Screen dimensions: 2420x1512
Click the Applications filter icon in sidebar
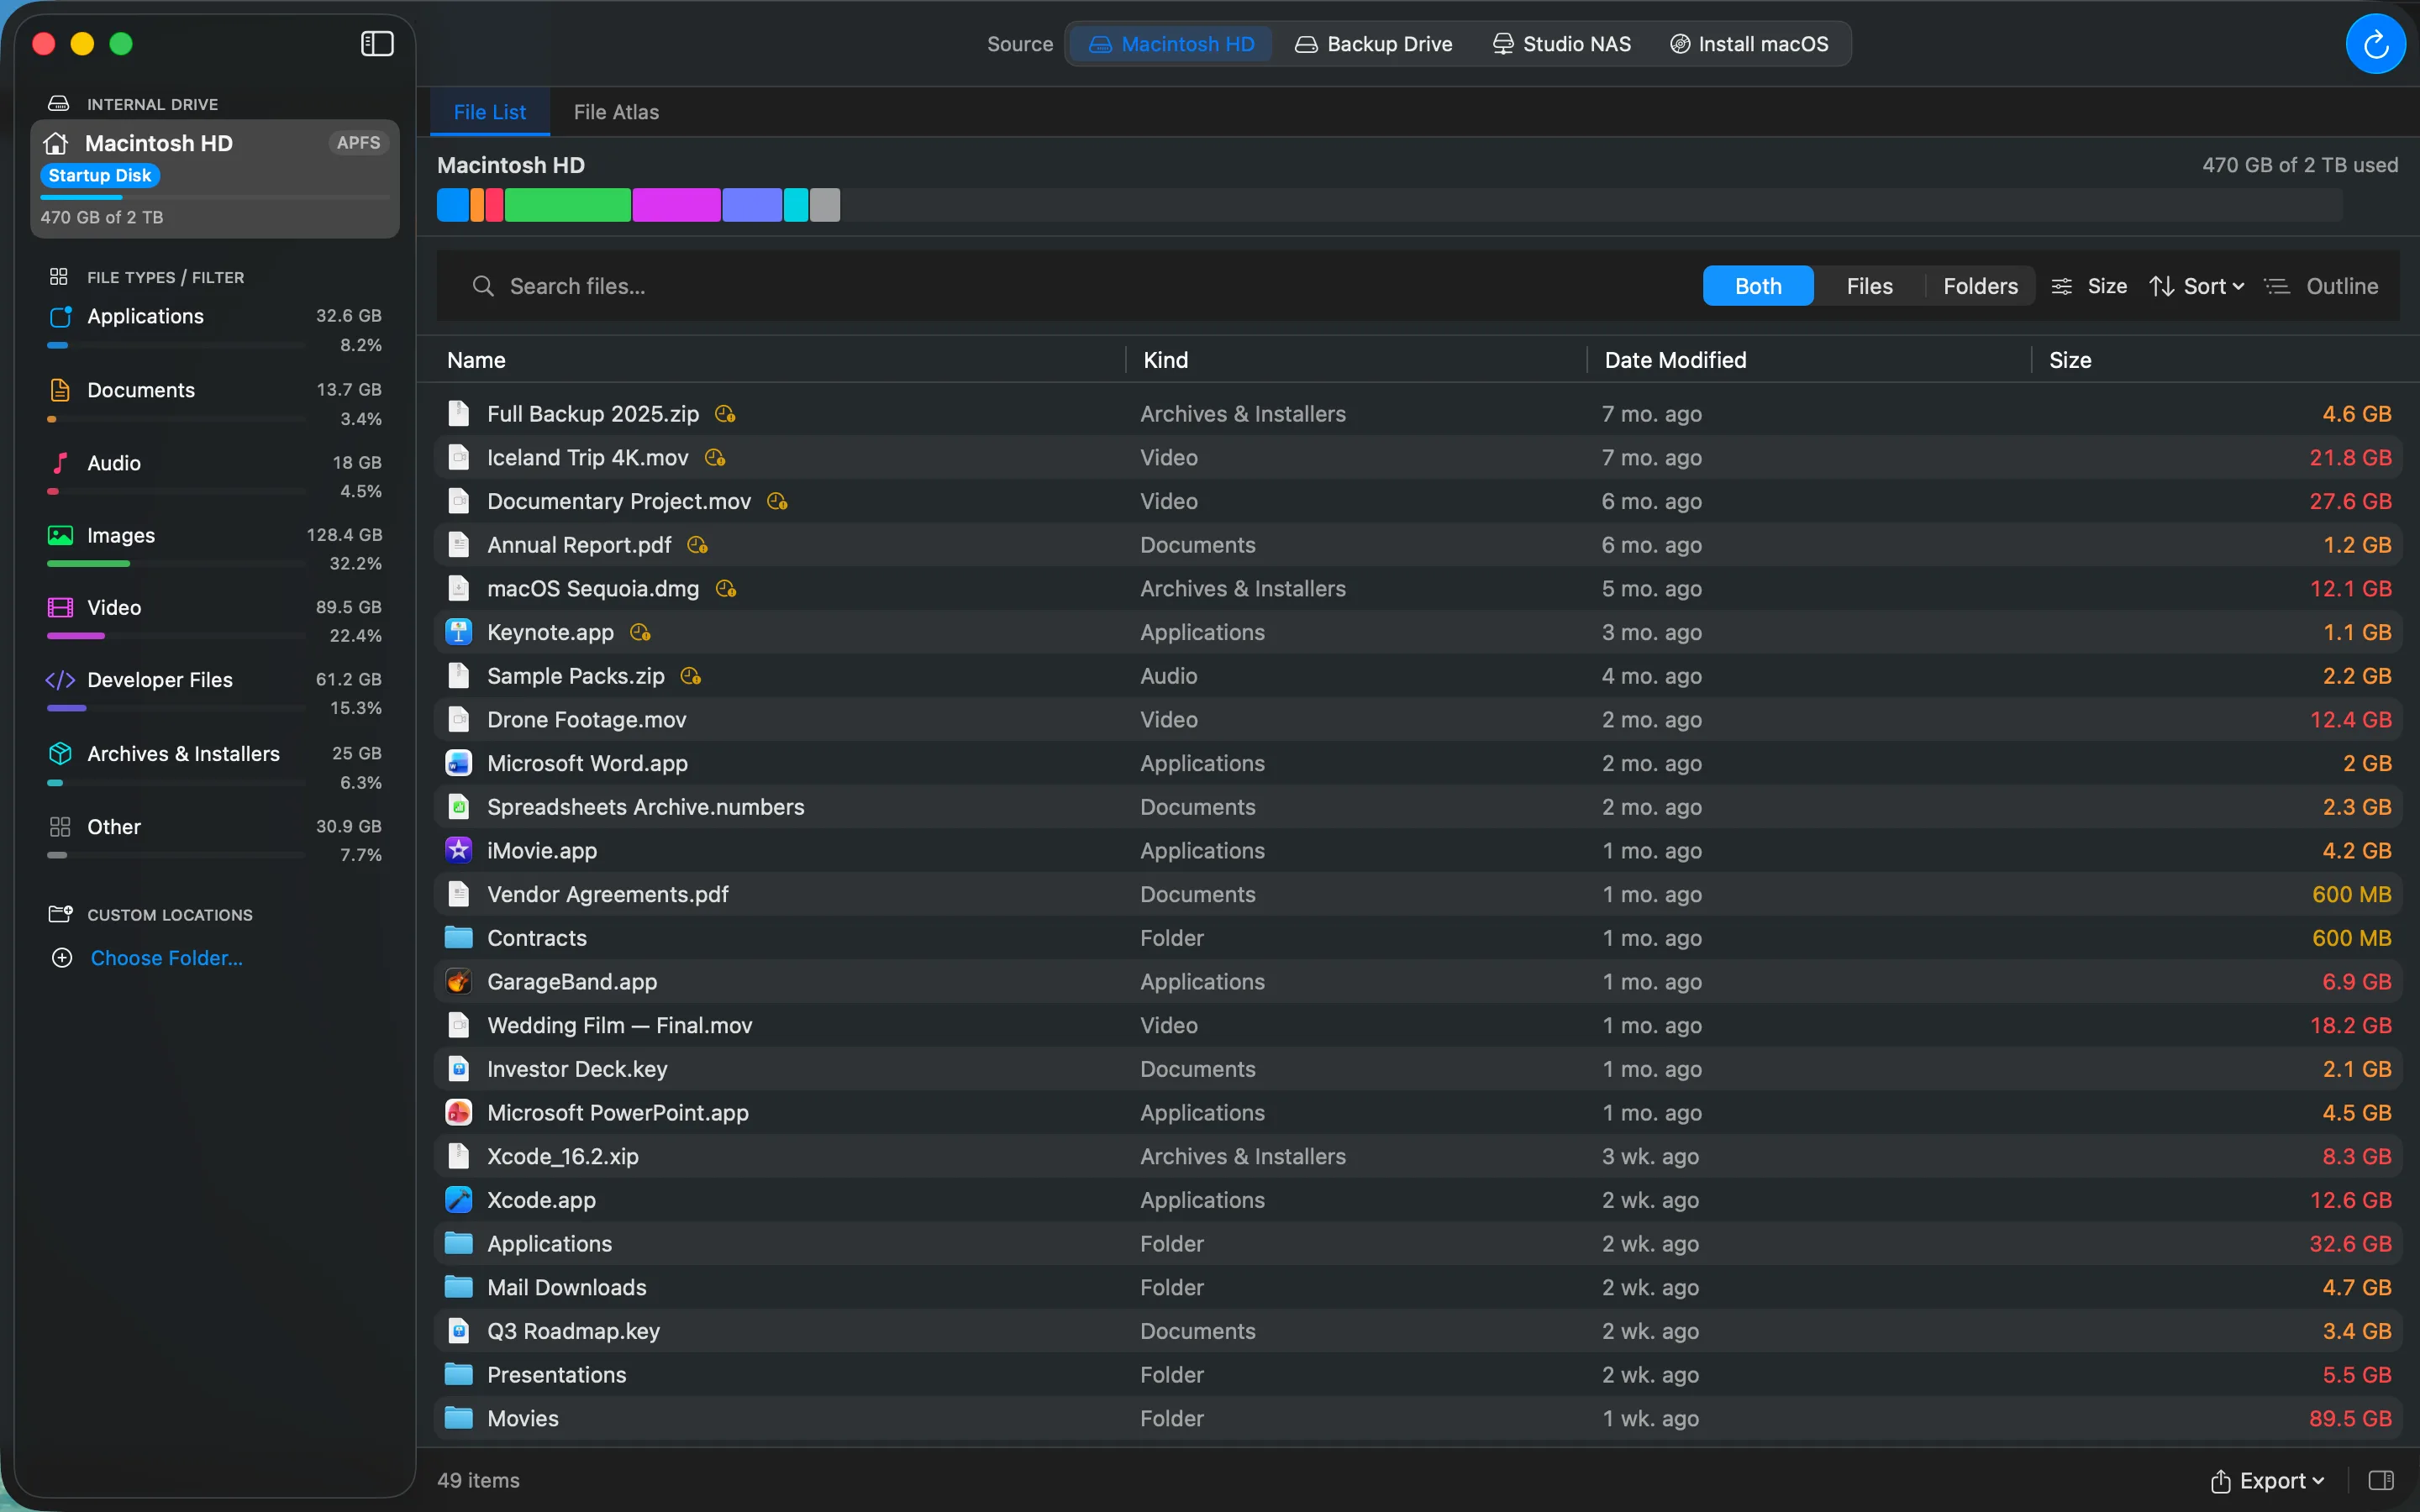[60, 316]
